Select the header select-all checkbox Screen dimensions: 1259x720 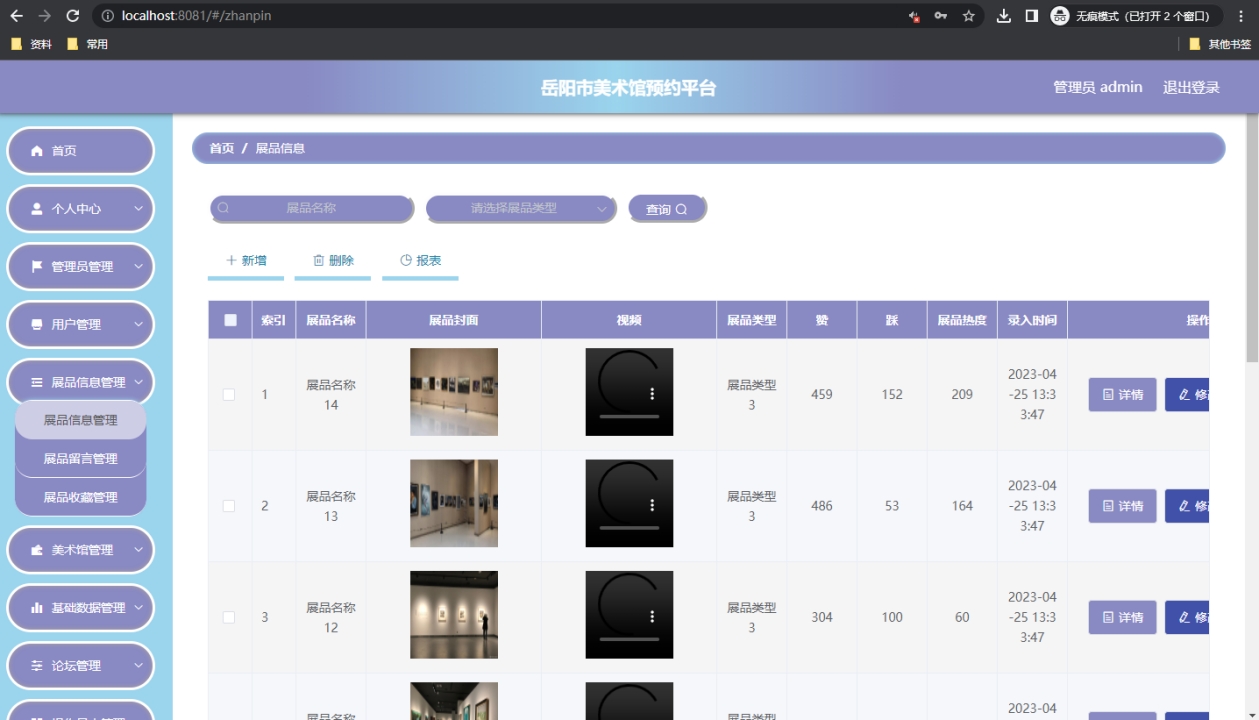coord(230,320)
